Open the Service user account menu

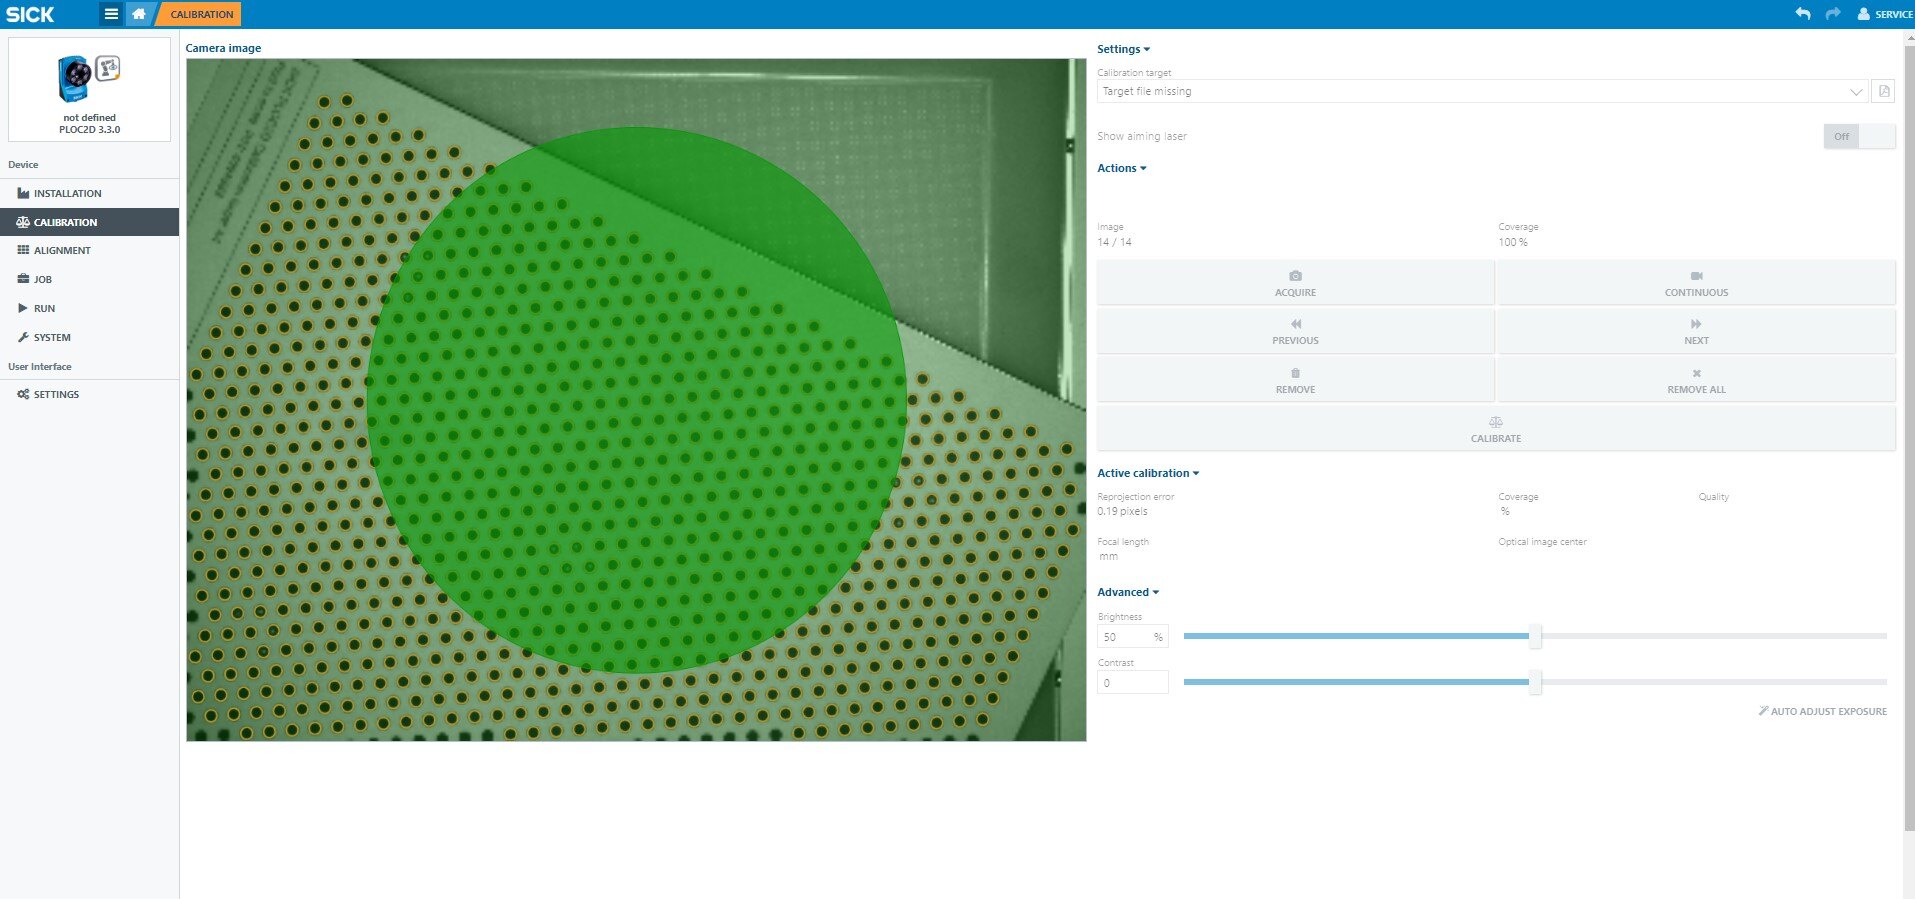(1884, 14)
